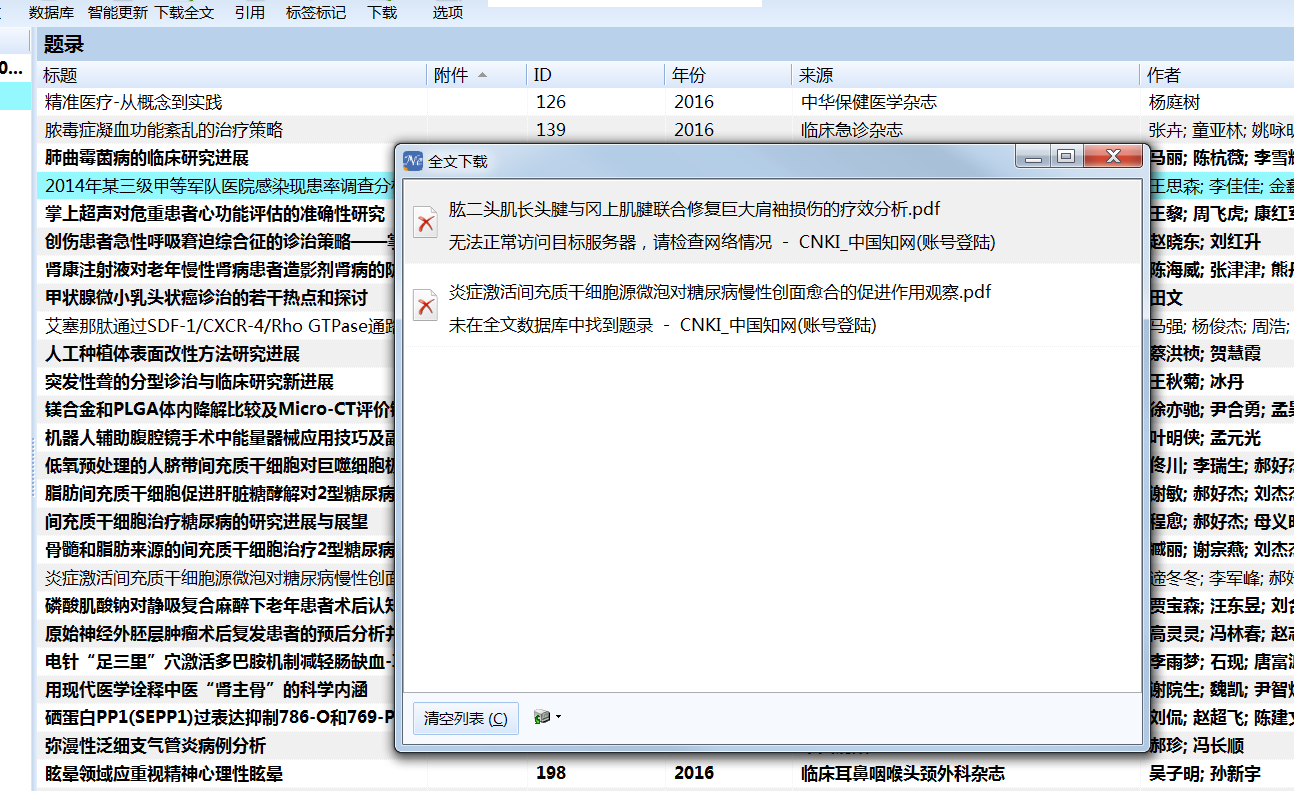Select the row 掌上超声对危重患者心功能评估的准确性研究
Image resolution: width=1294 pixels, height=791 pixels.
tap(215, 214)
